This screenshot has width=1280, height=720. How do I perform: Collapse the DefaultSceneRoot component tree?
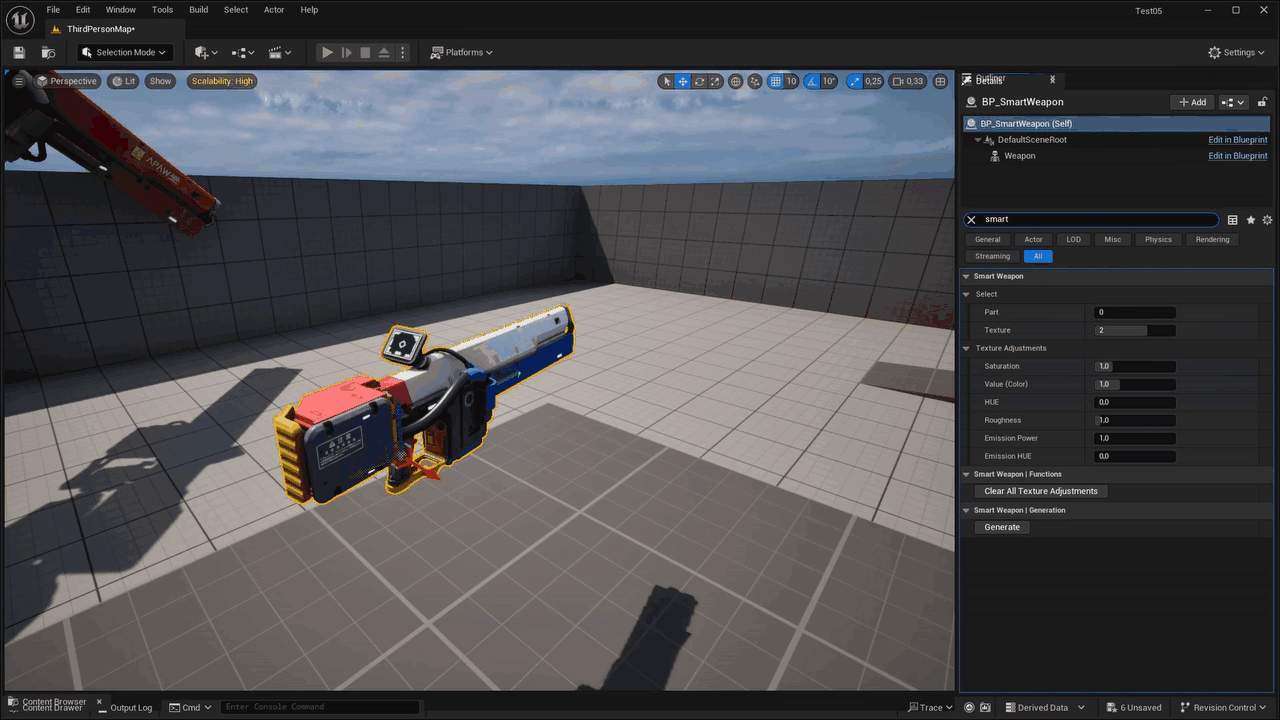click(978, 140)
